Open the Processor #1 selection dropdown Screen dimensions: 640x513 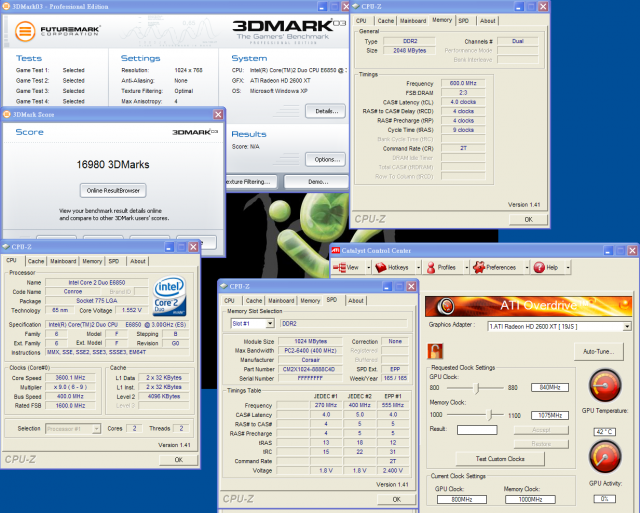point(96,429)
